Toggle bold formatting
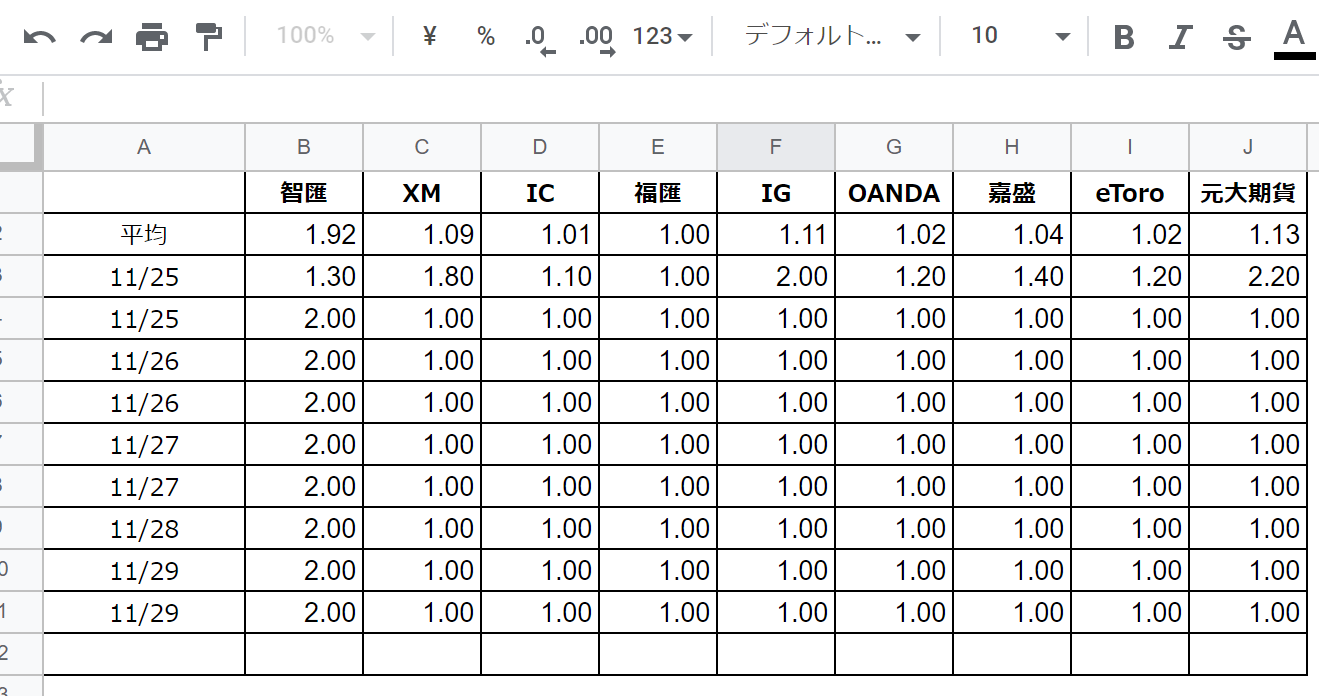1319x696 pixels. tap(1124, 37)
